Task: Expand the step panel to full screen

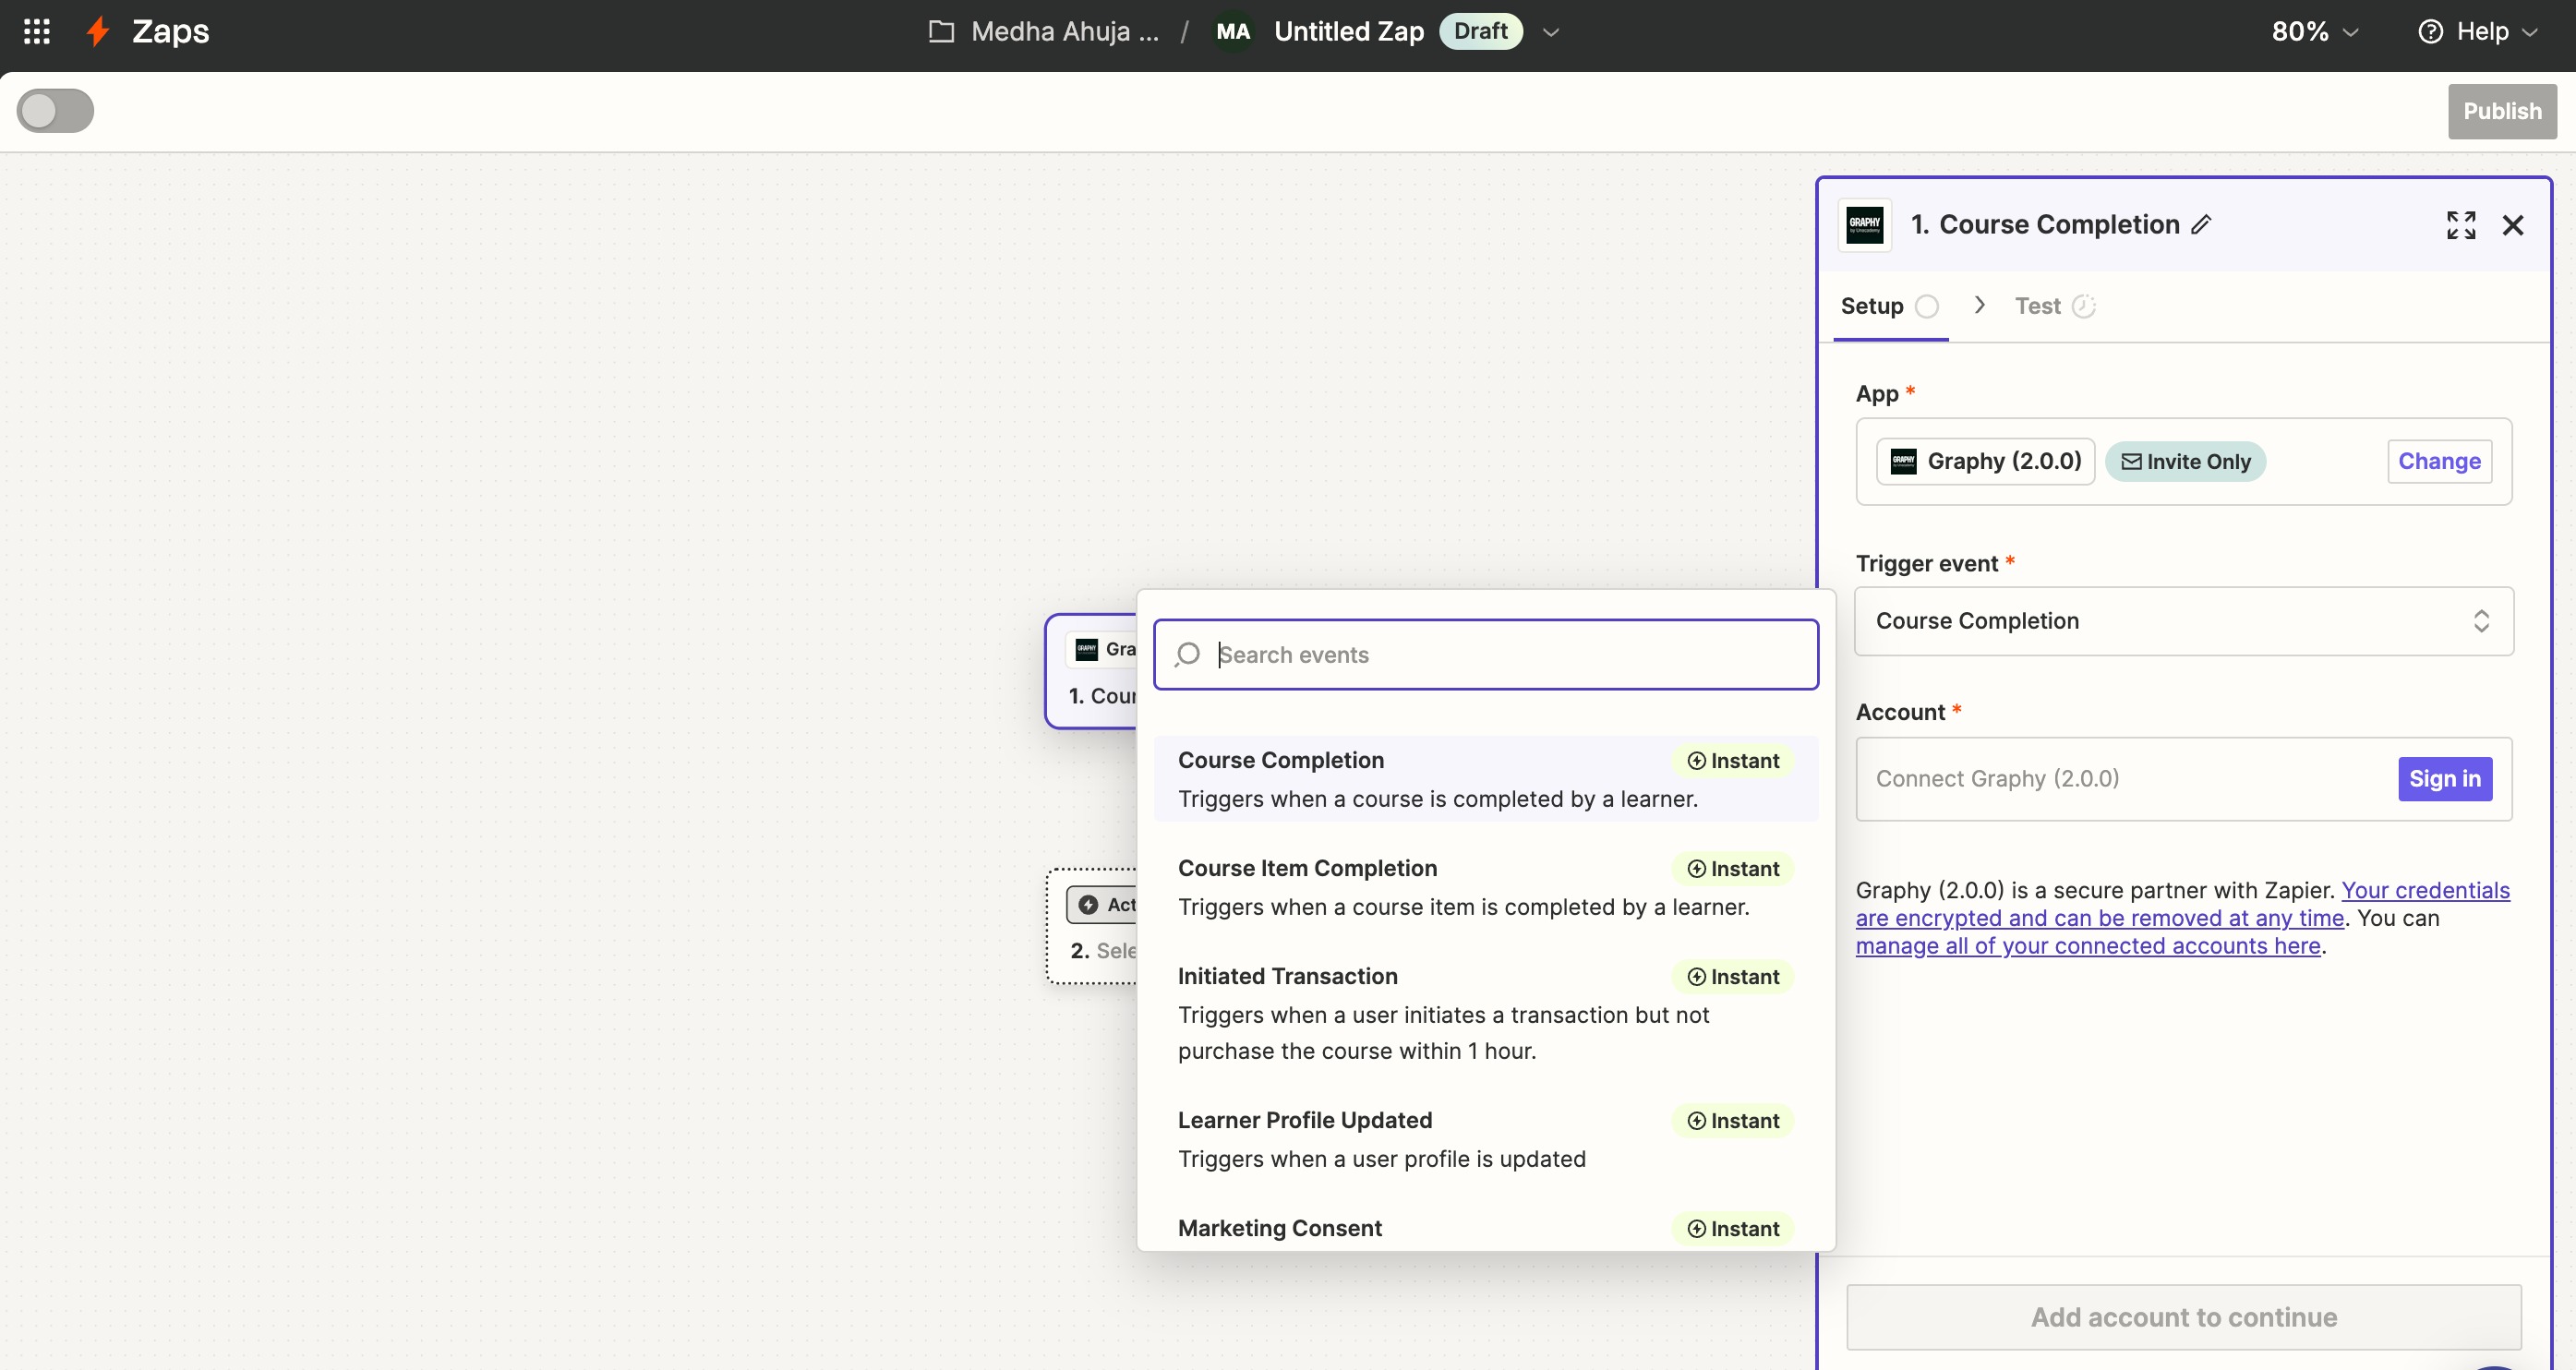Action: tap(2461, 225)
